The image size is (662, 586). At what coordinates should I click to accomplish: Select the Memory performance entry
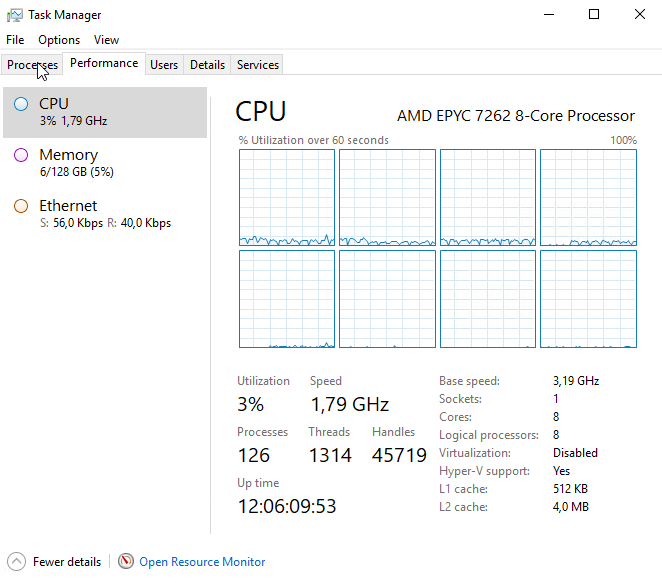point(105,163)
